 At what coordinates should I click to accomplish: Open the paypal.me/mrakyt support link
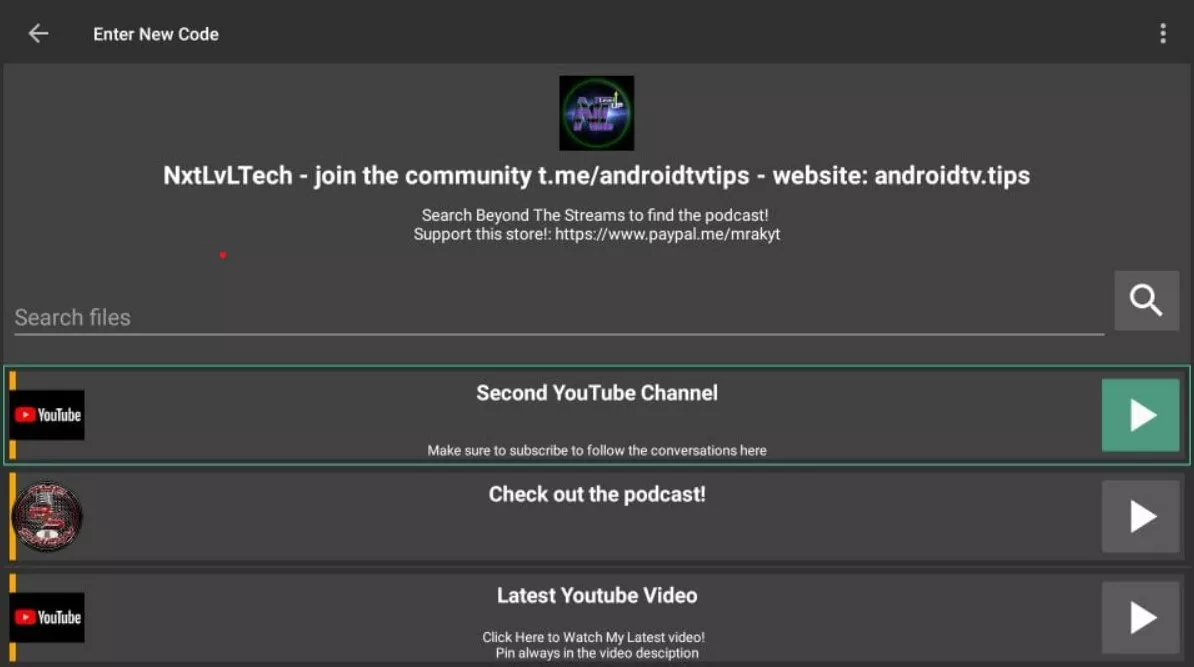(667, 234)
